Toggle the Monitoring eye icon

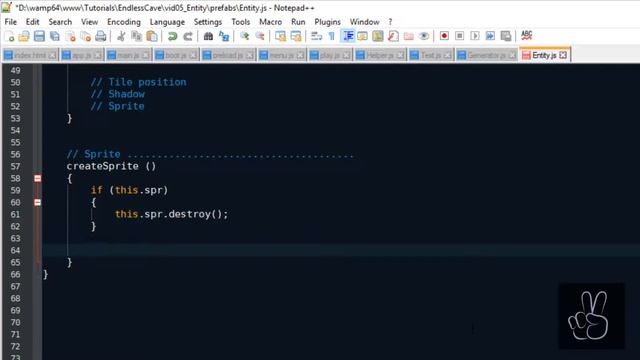coord(424,36)
